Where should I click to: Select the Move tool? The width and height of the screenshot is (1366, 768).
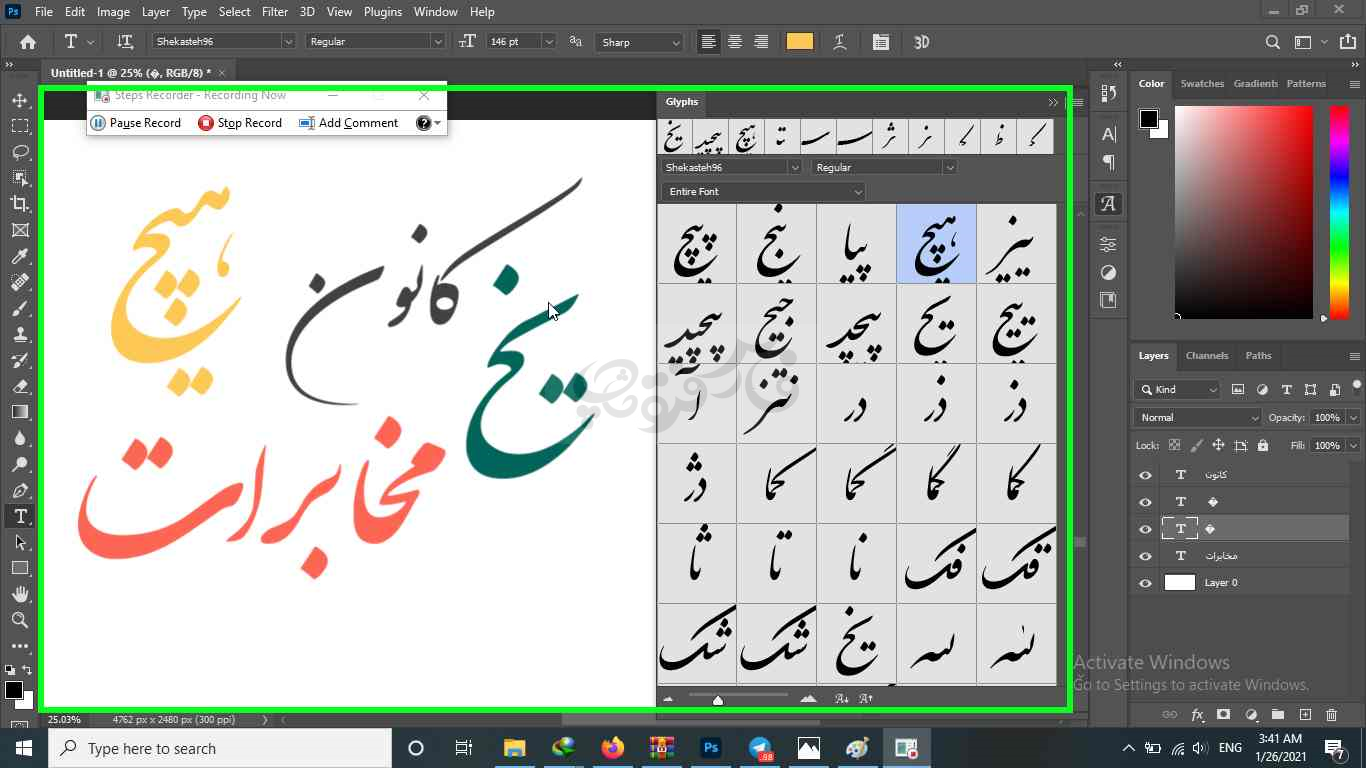(x=20, y=101)
